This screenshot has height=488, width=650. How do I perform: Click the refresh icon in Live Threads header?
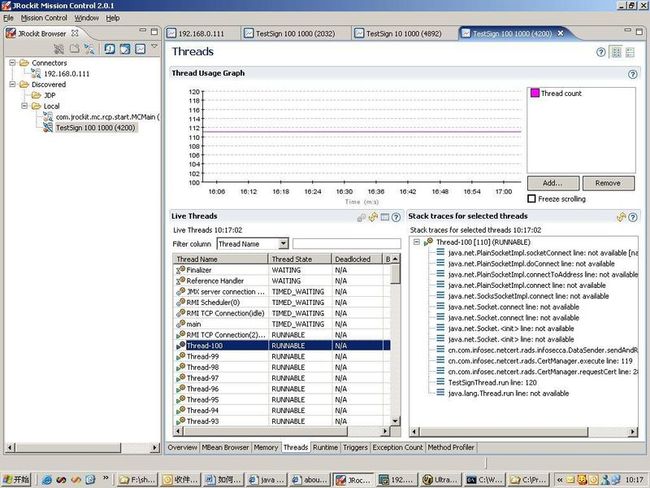pyautogui.click(x=373, y=217)
